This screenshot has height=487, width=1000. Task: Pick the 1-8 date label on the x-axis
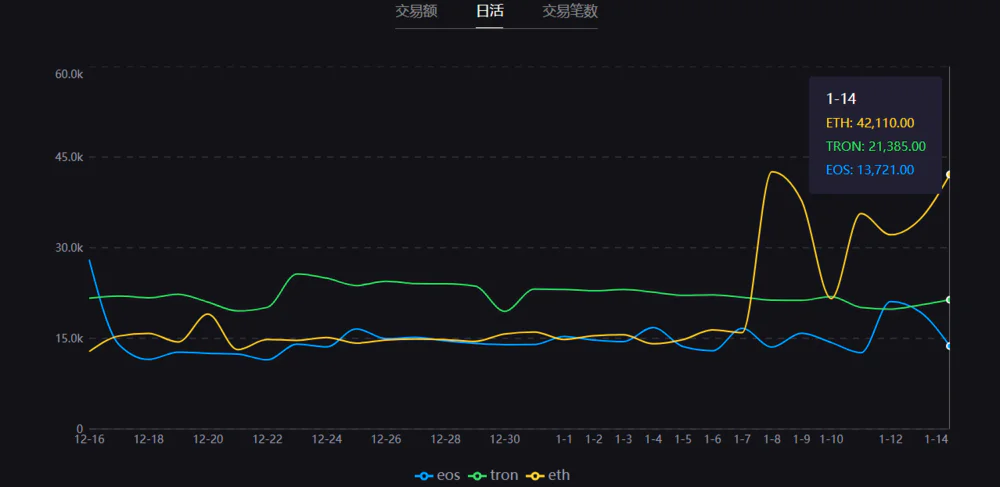772,440
